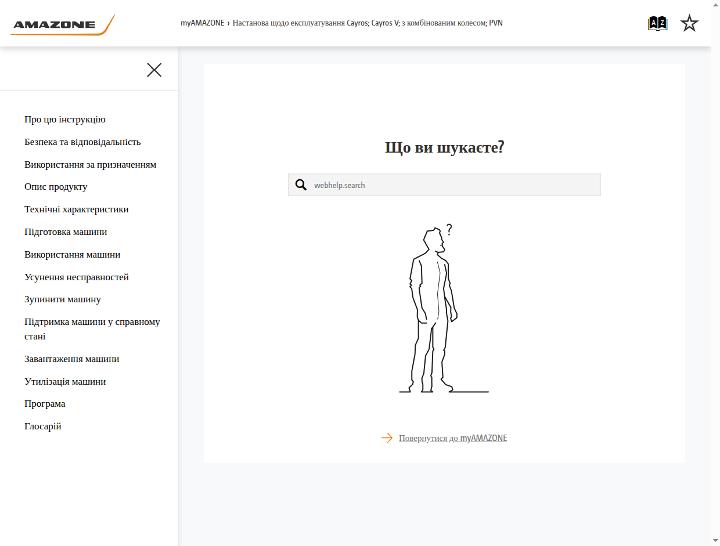Open Про цю інструкцію section

(65, 119)
